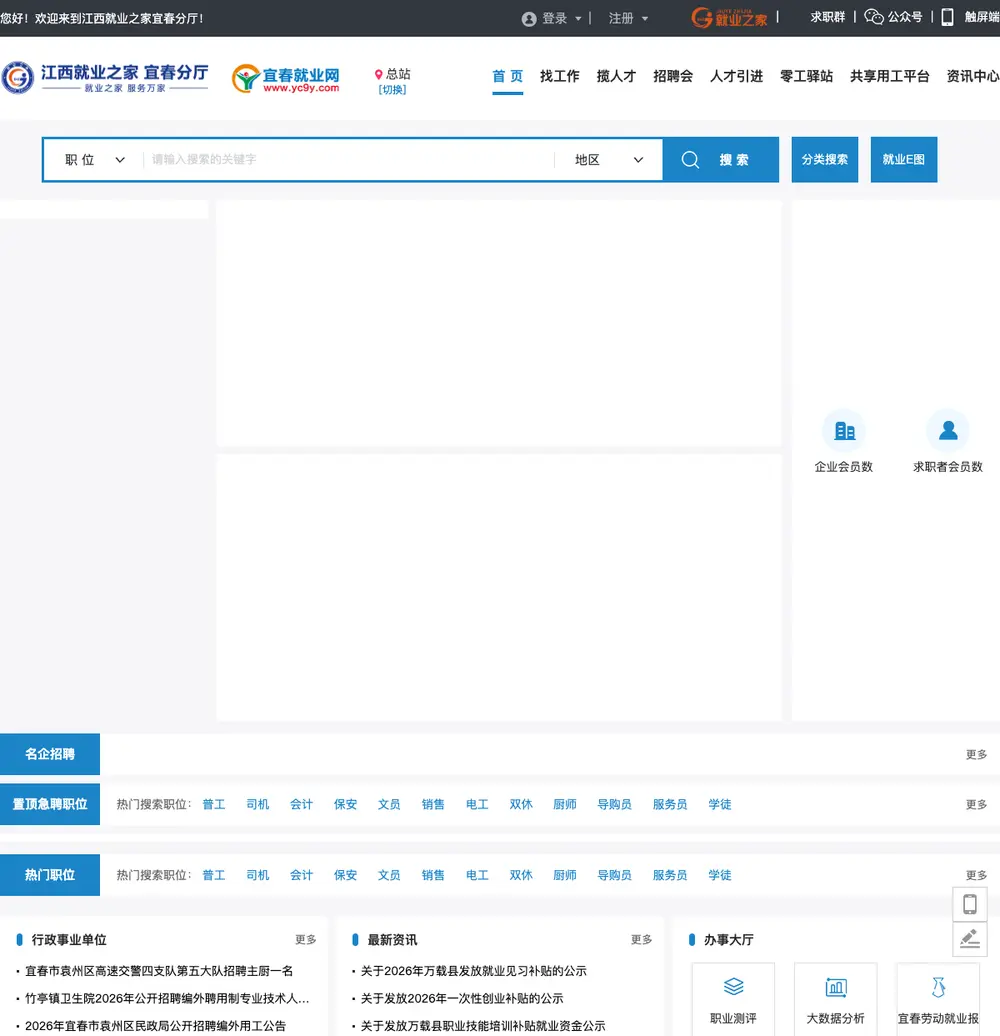Click the blue 搜索 button

(721, 160)
